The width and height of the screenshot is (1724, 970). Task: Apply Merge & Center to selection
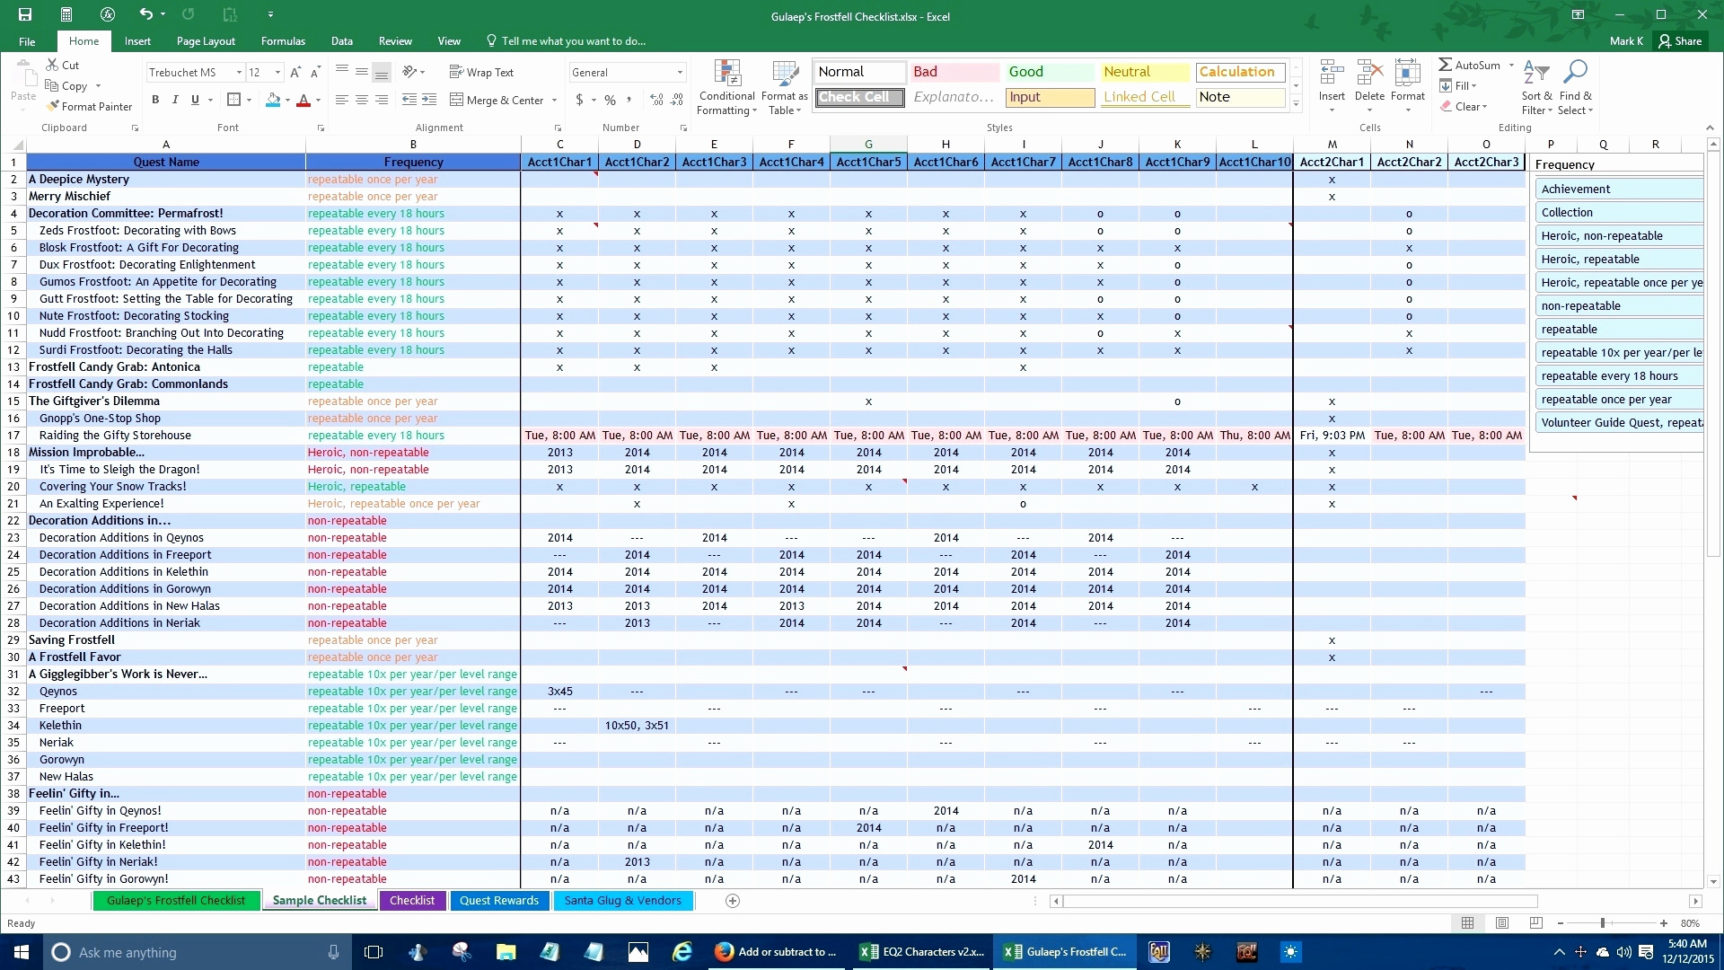click(497, 100)
